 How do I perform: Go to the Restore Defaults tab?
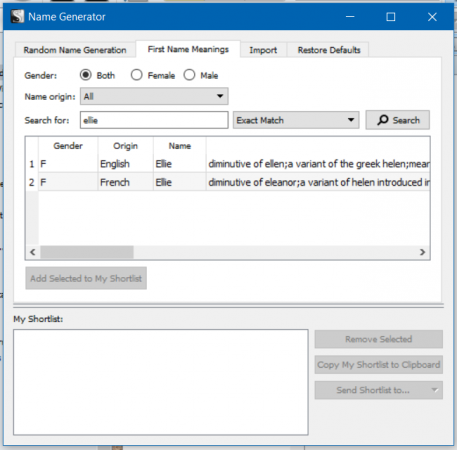tap(329, 50)
